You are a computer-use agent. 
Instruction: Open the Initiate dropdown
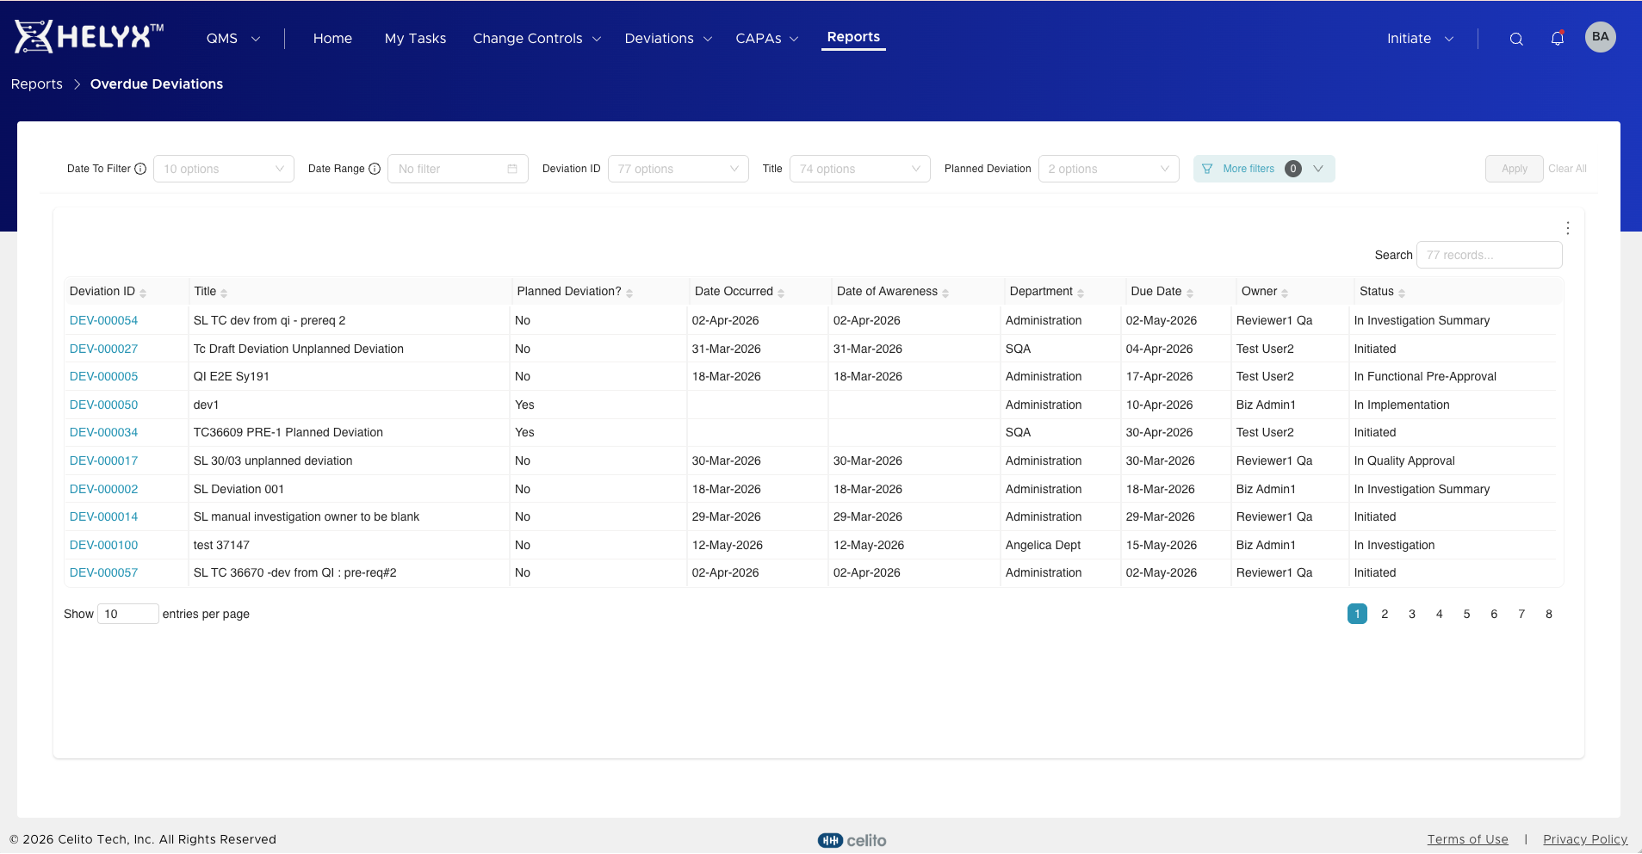pyautogui.click(x=1420, y=38)
